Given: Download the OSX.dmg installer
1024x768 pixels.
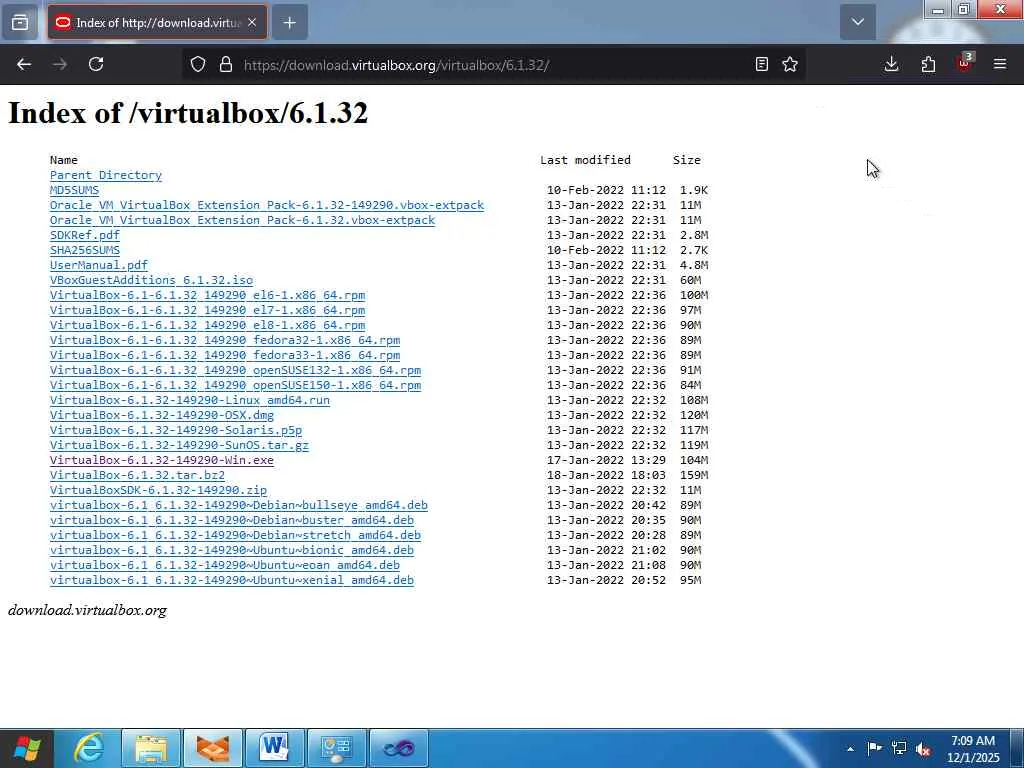Looking at the screenshot, I should tap(162, 415).
